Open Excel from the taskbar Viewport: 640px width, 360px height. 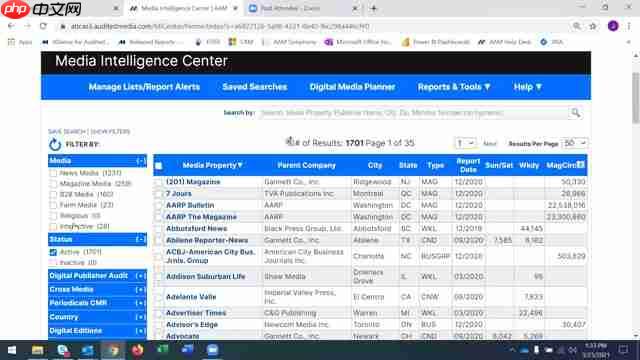[x=162, y=349]
